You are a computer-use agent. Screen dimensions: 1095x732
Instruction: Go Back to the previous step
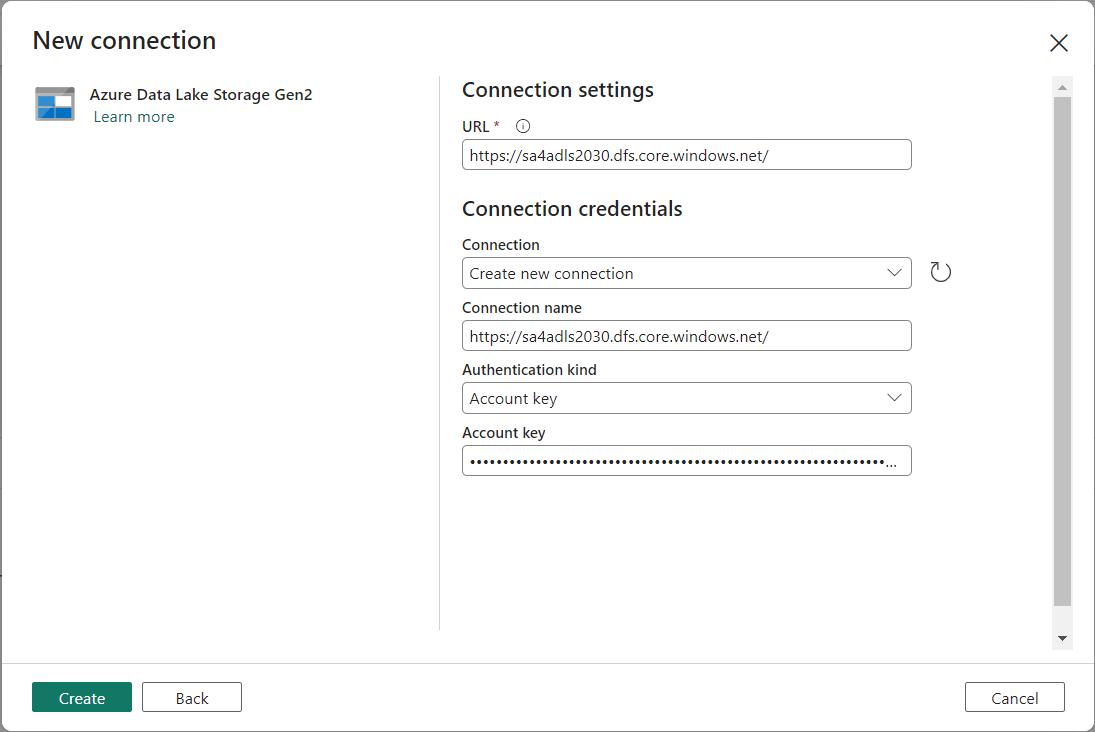(192, 698)
